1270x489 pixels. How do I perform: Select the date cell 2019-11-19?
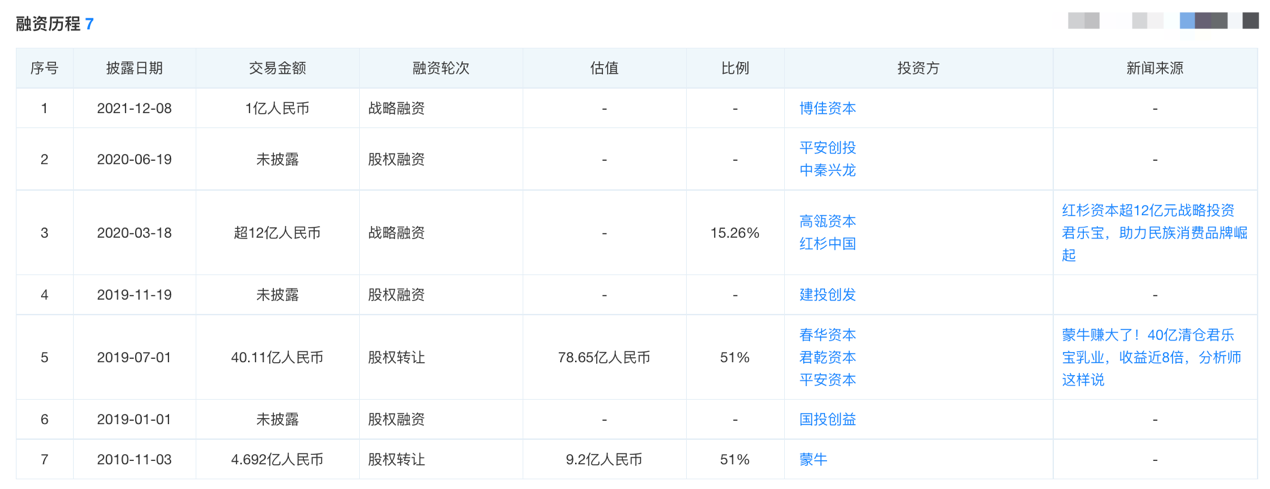click(x=134, y=295)
